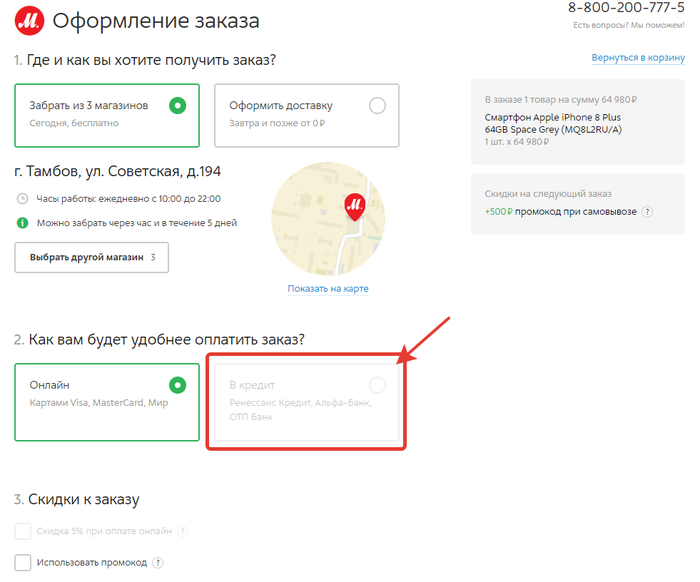
Task: Open help icon next to promo code bonus
Action: click(647, 212)
